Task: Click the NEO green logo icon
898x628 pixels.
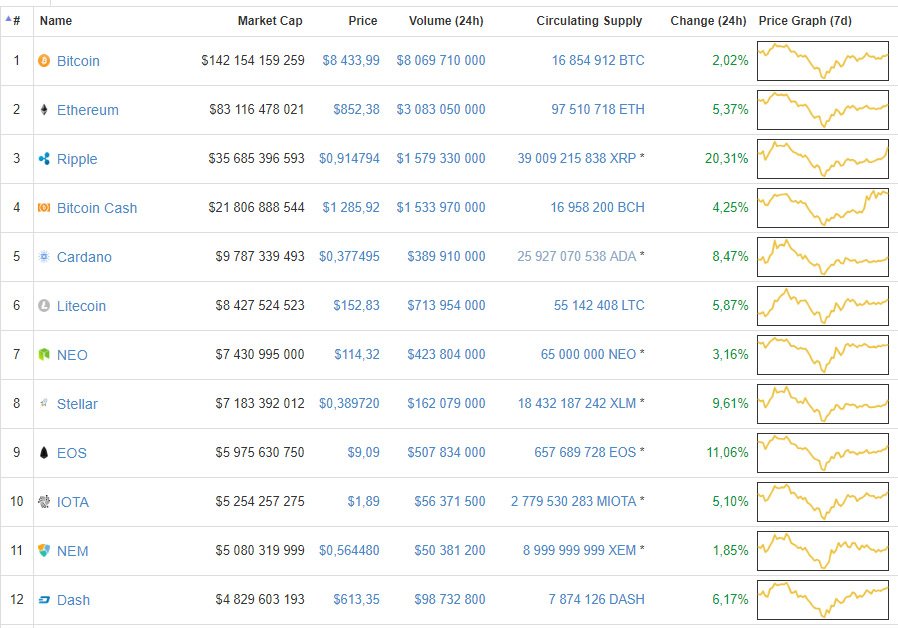Action: (44, 354)
